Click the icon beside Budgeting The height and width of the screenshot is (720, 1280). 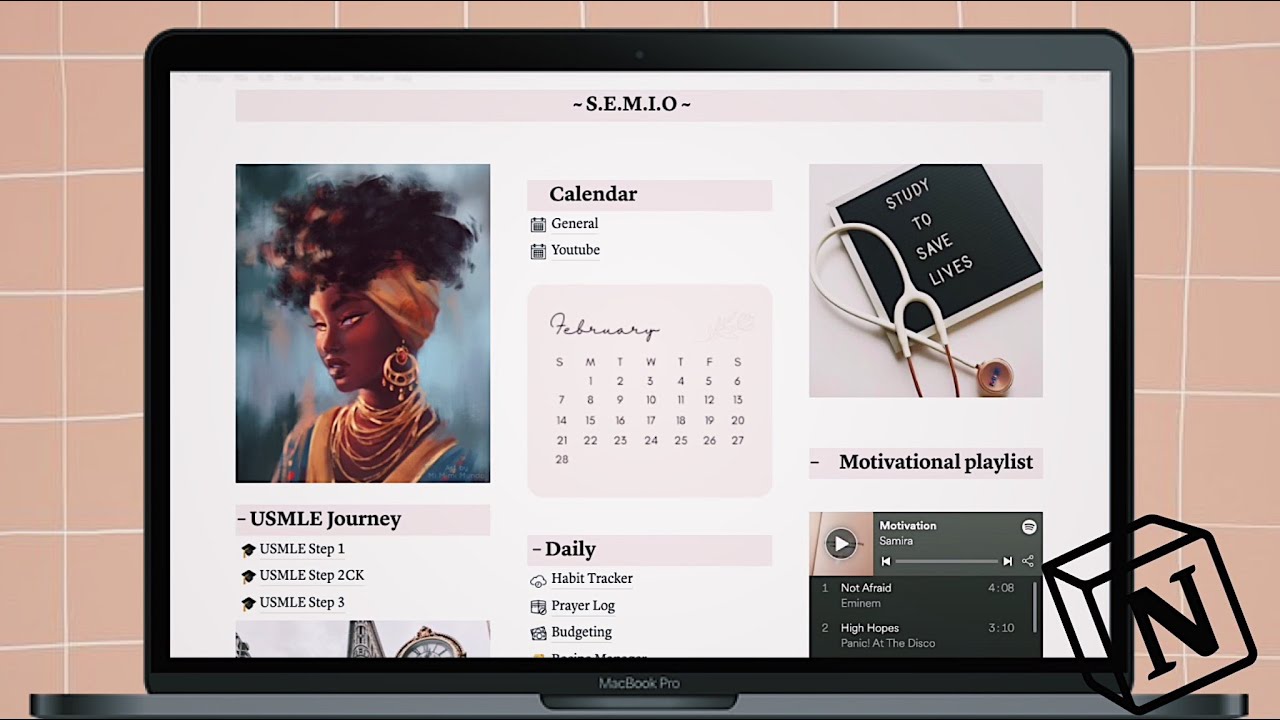point(538,633)
